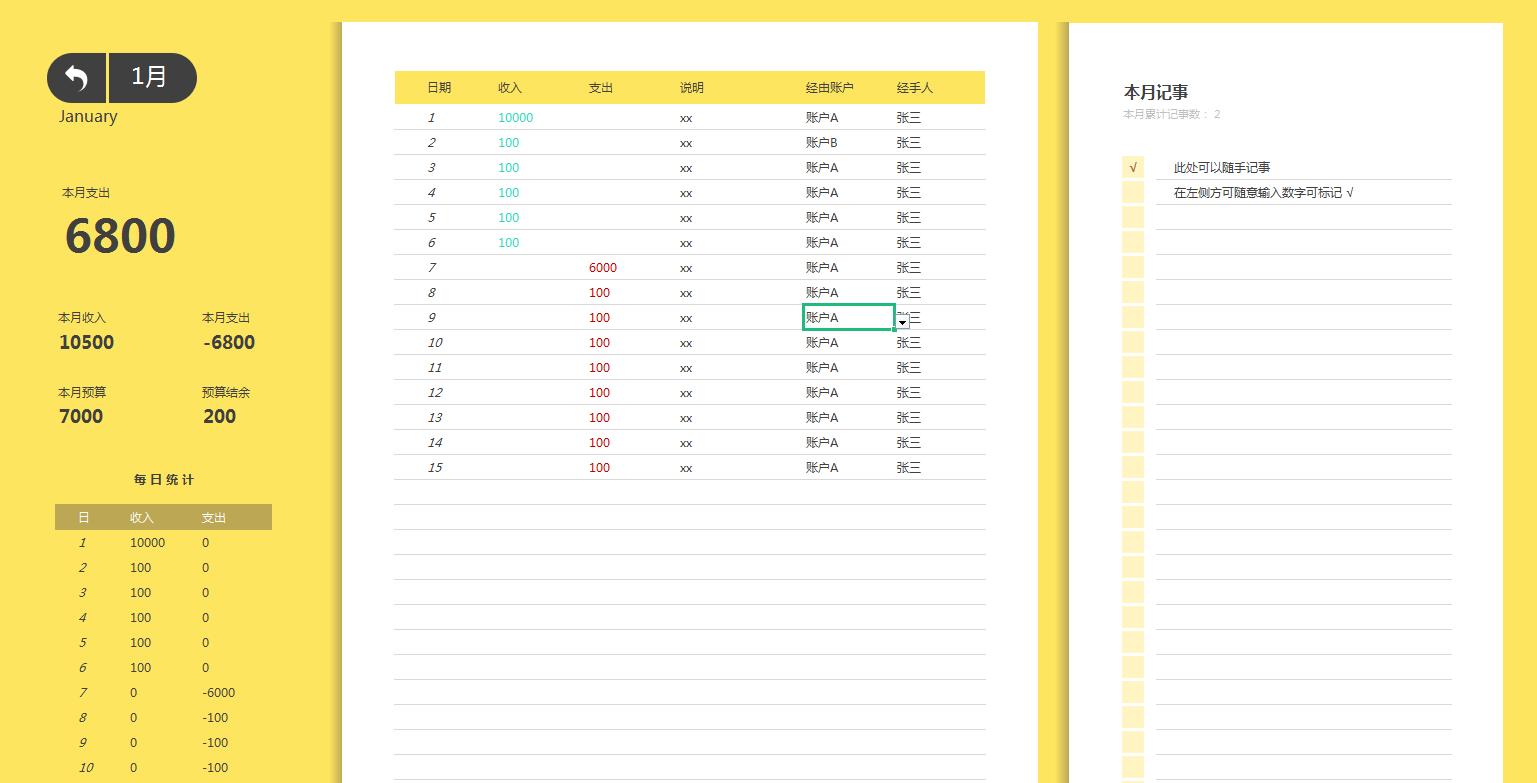Image resolution: width=1537 pixels, height=783 pixels.
Task: Click the 每日统计 heading
Action: 164,480
